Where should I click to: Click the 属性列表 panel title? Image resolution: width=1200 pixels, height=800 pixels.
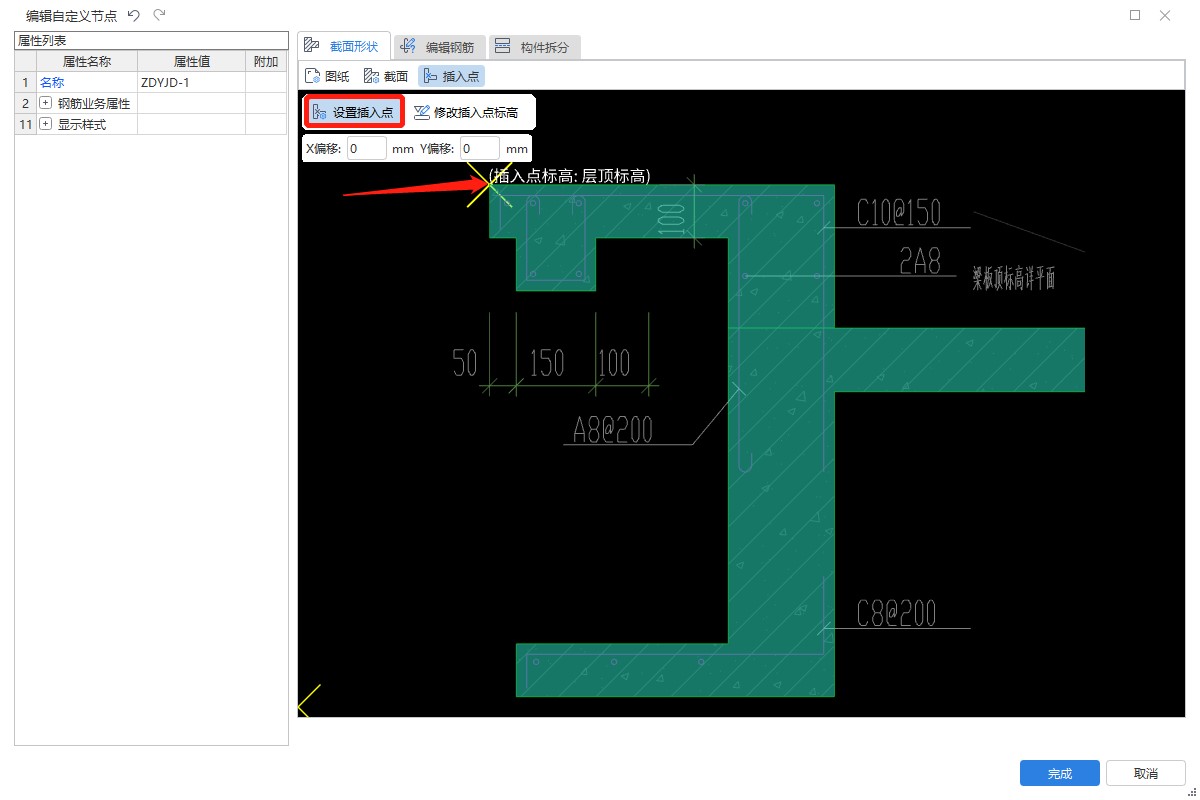tap(42, 40)
